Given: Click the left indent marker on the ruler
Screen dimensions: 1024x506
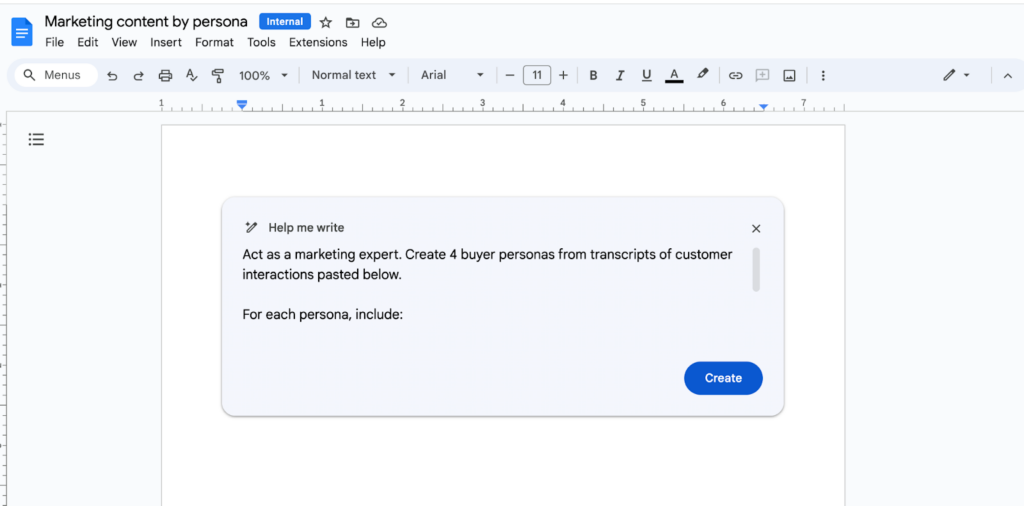Looking at the screenshot, I should coord(242,104).
